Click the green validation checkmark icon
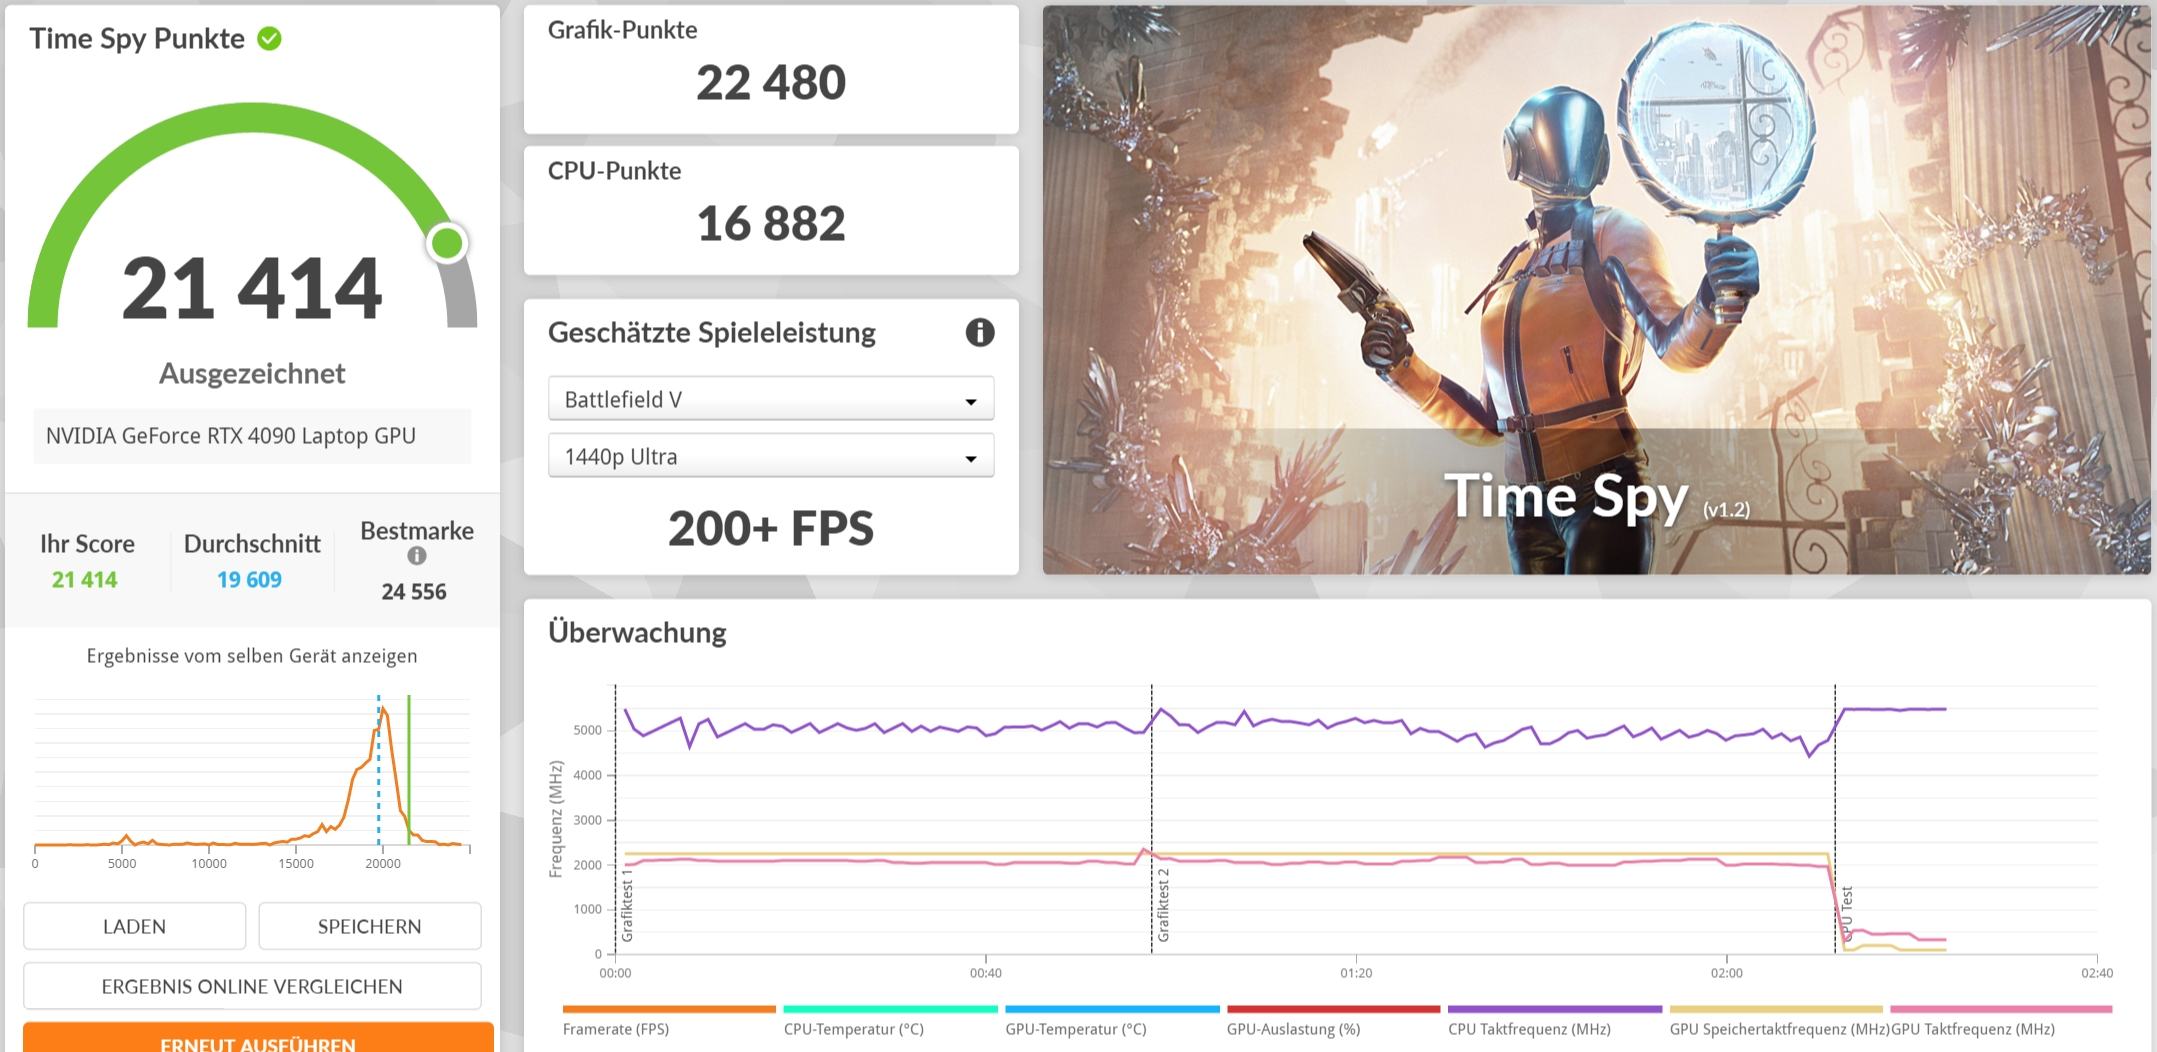This screenshot has width=2157, height=1052. [x=269, y=39]
